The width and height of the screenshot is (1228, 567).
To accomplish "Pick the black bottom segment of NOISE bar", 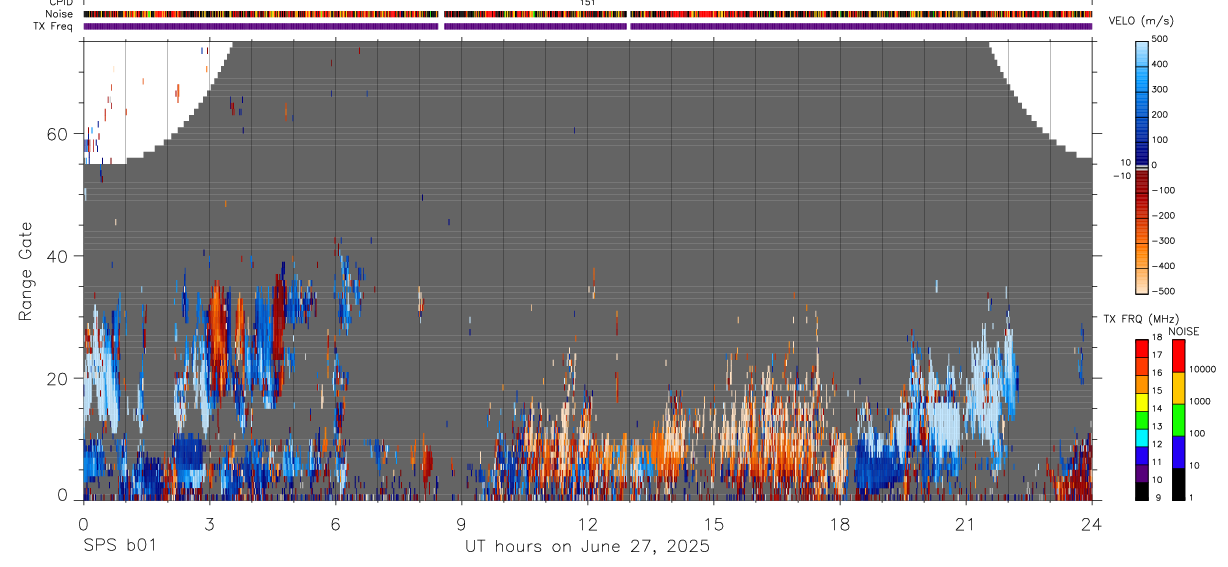I will pos(1179,484).
